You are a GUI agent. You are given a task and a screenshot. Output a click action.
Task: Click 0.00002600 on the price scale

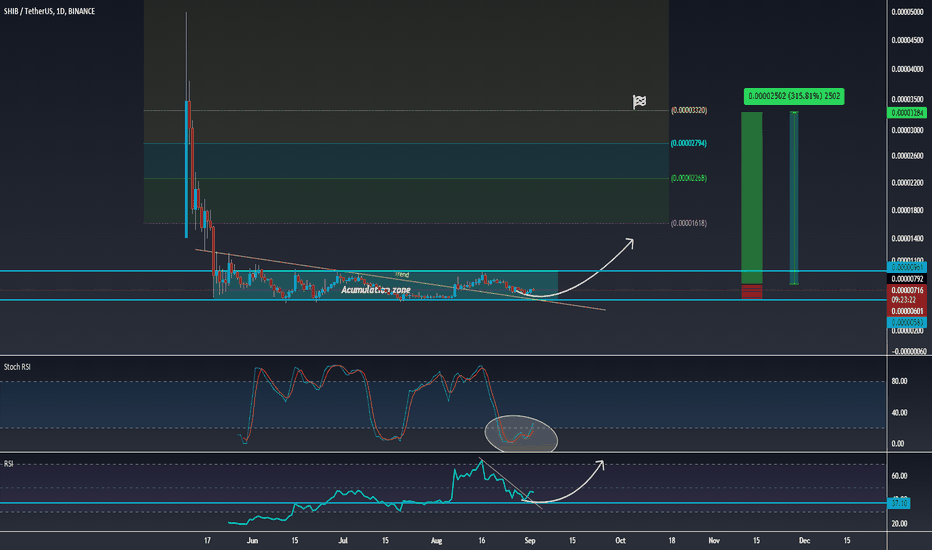908,156
